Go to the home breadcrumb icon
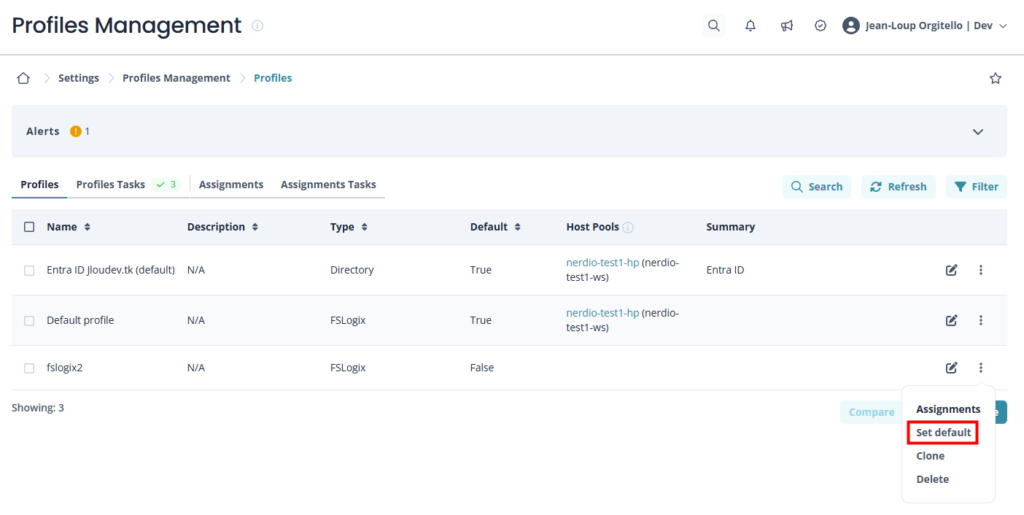Viewport: 1024px width, 515px height. [24, 78]
